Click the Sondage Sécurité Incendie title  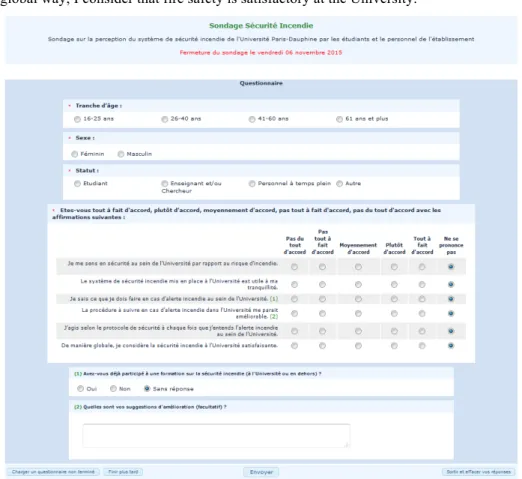[x=261, y=26]
